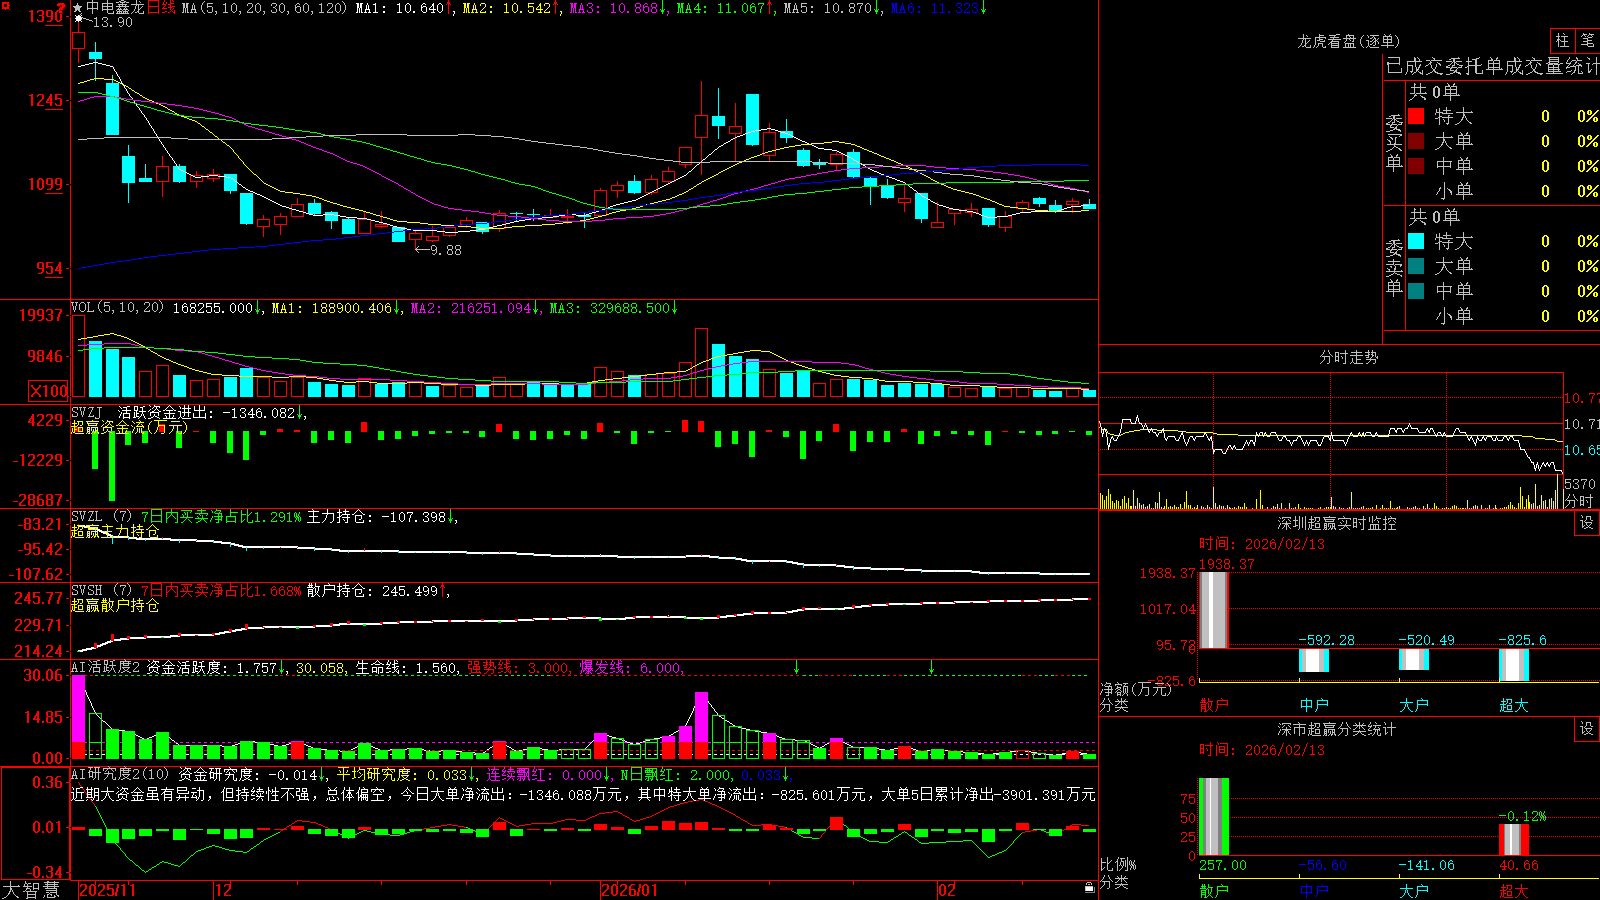Click the 02 month timeline marker
The image size is (1600, 900).
(x=947, y=890)
